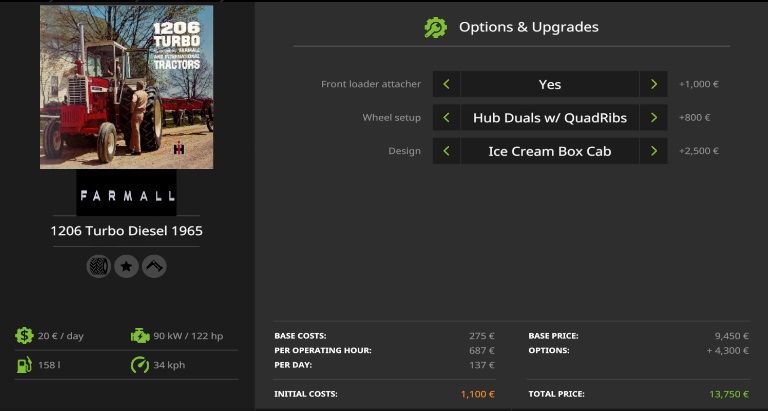The image size is (768, 411).
Task: Switch to previous Wheel setup option
Action: 446,118
